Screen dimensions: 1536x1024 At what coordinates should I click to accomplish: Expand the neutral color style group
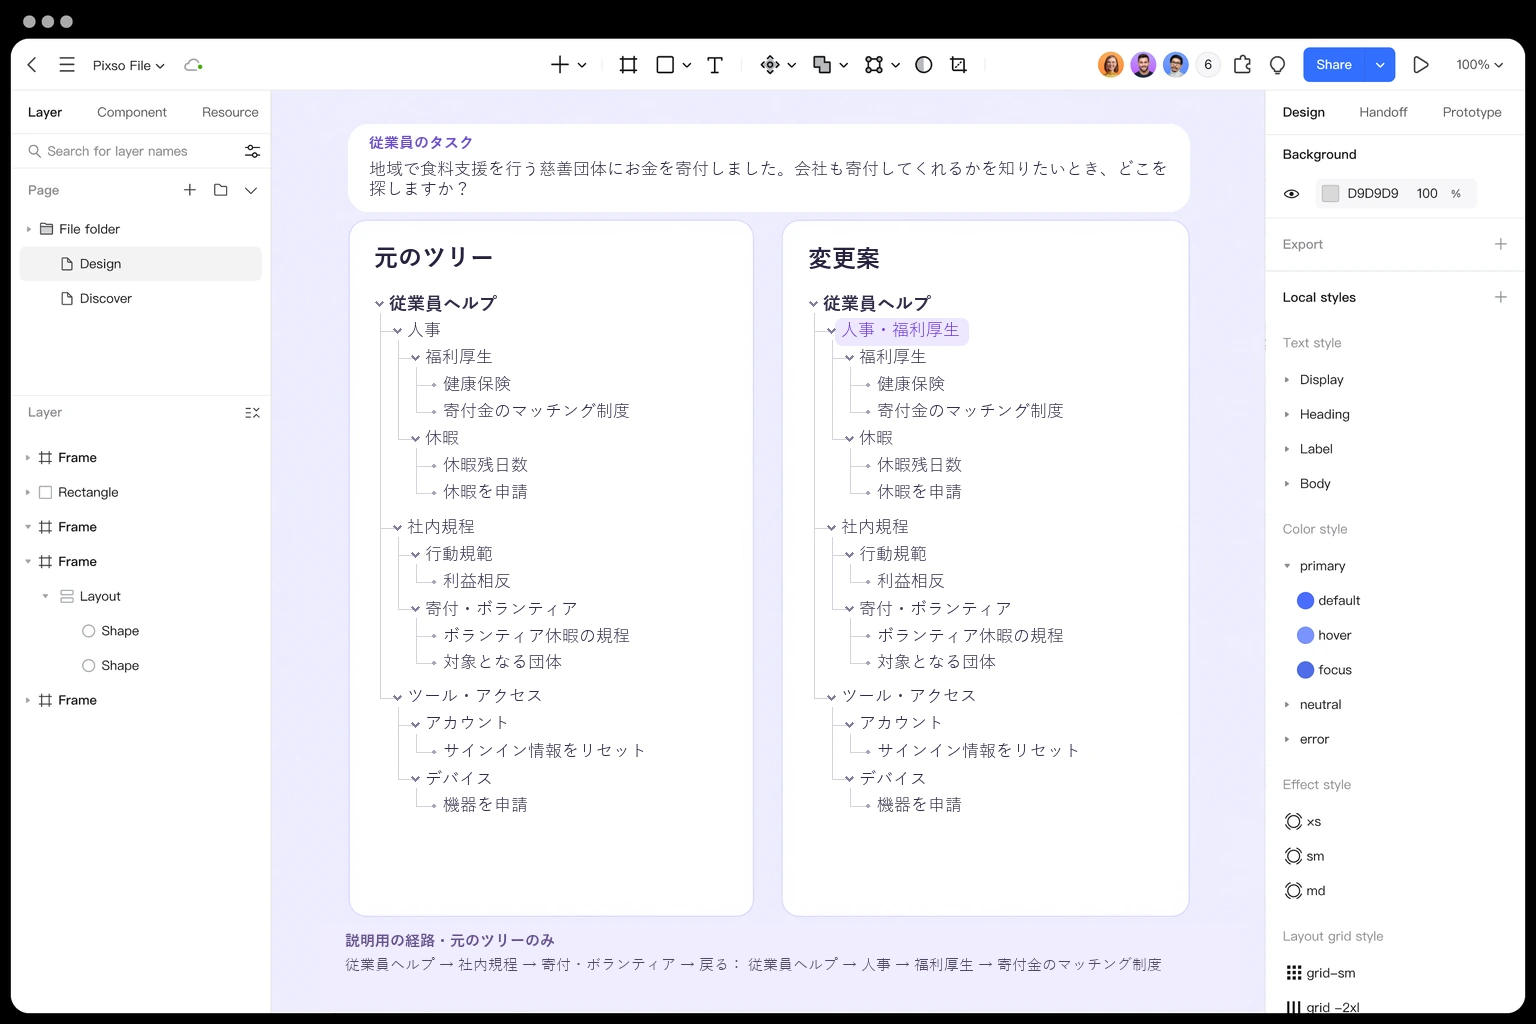pos(1287,705)
